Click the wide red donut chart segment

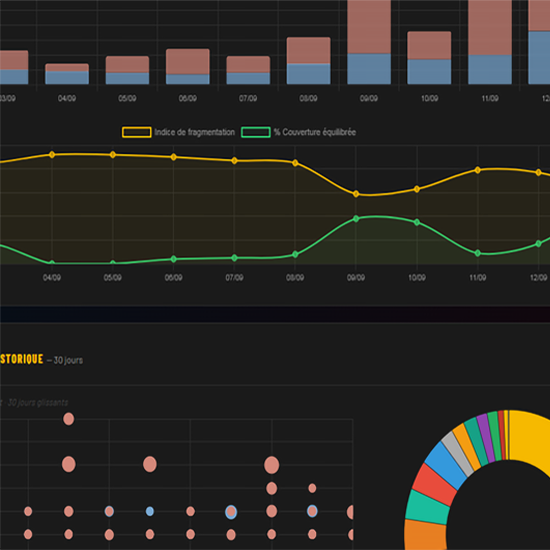tap(434, 485)
